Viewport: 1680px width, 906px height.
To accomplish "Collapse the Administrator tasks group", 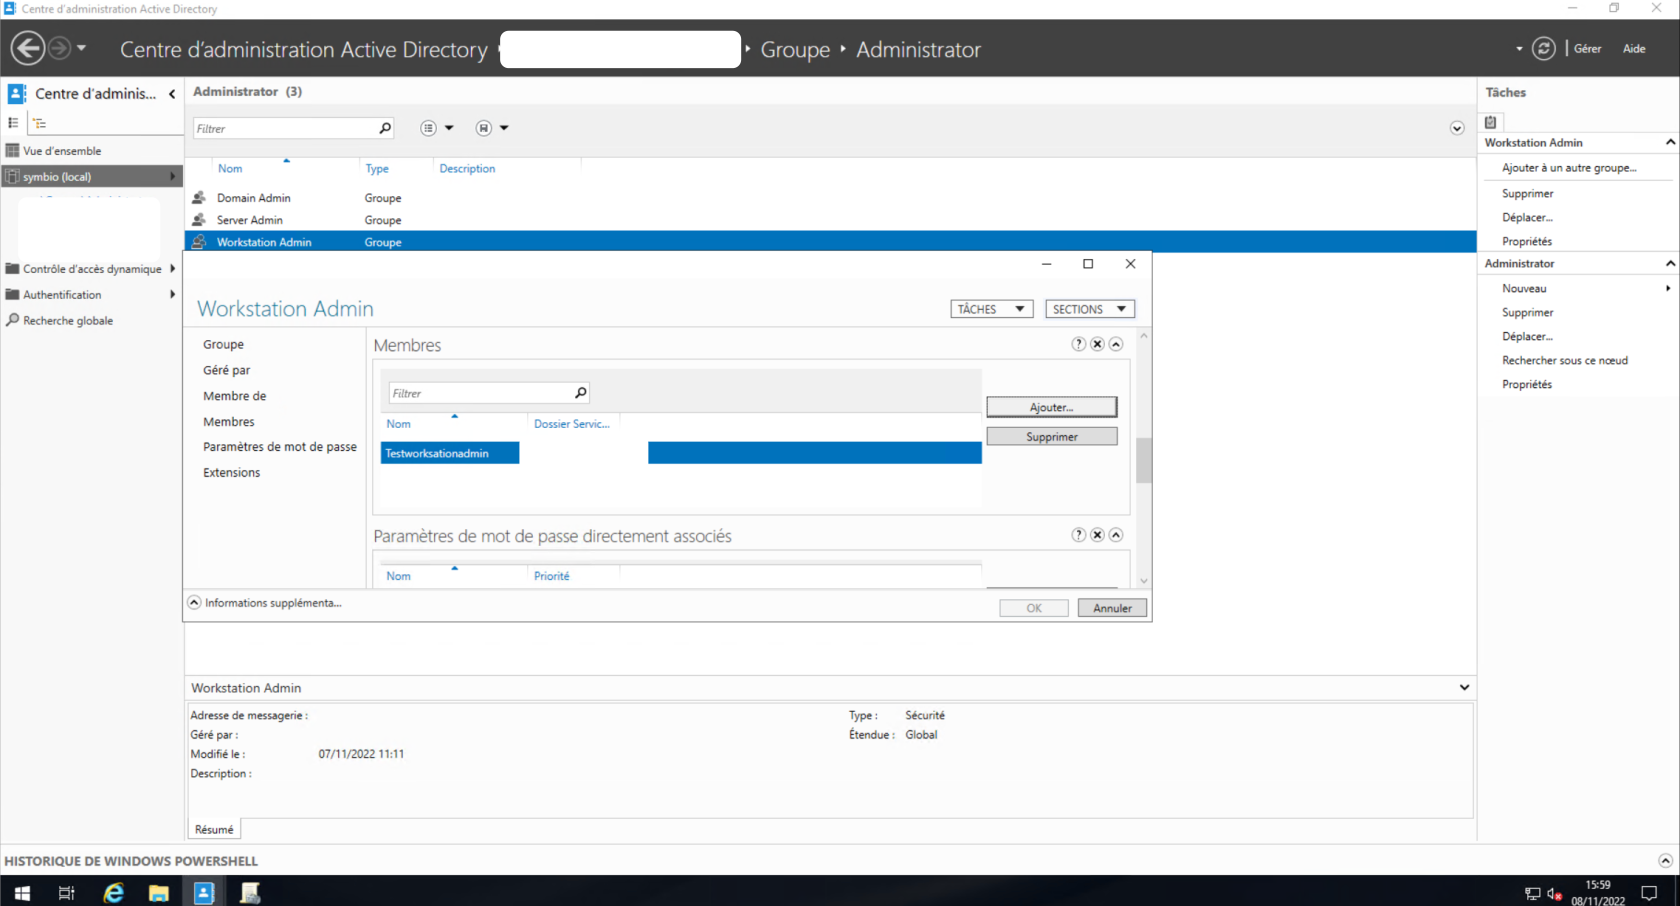I will [1670, 263].
